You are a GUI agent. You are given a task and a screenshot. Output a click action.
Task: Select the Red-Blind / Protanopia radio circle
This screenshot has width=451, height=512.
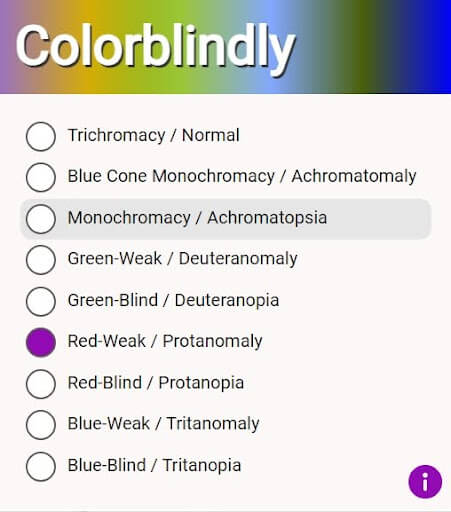pos(41,384)
